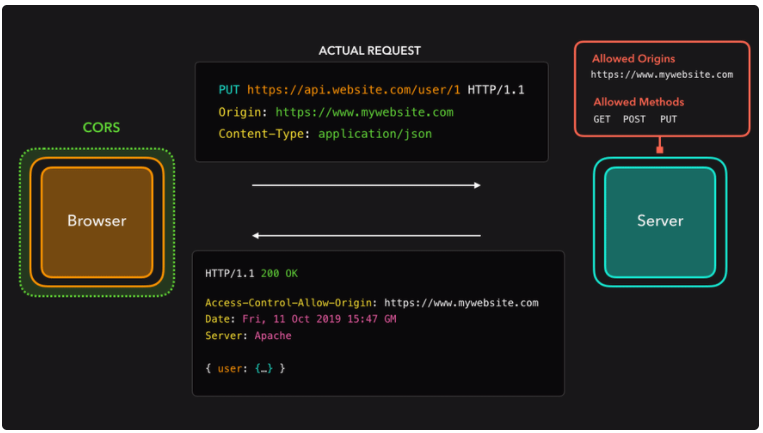Click the user key in response body
763x433 pixels.
[231, 368]
